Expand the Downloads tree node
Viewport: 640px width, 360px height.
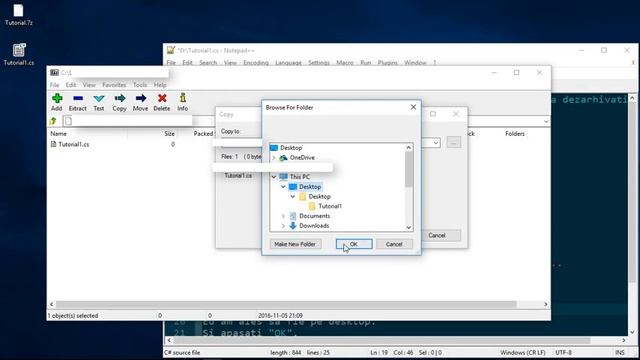[x=283, y=226]
